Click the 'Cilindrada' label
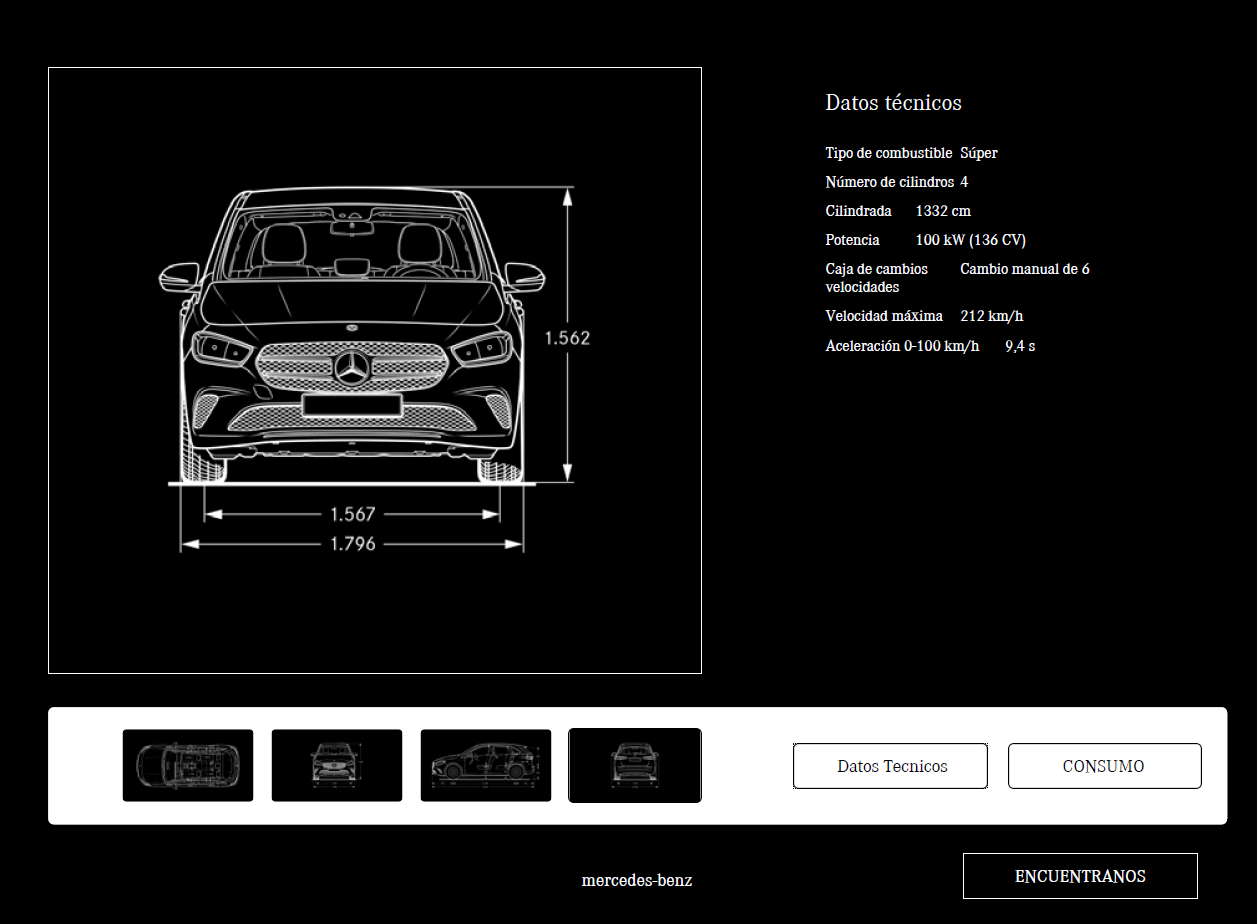 coord(858,211)
